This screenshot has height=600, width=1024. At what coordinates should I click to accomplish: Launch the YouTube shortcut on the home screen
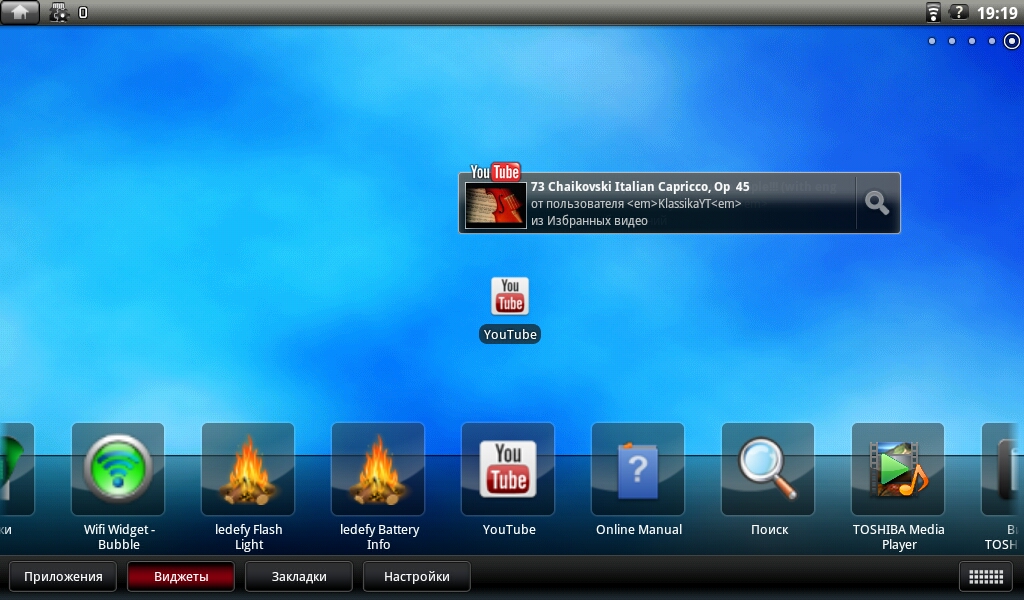pos(510,309)
